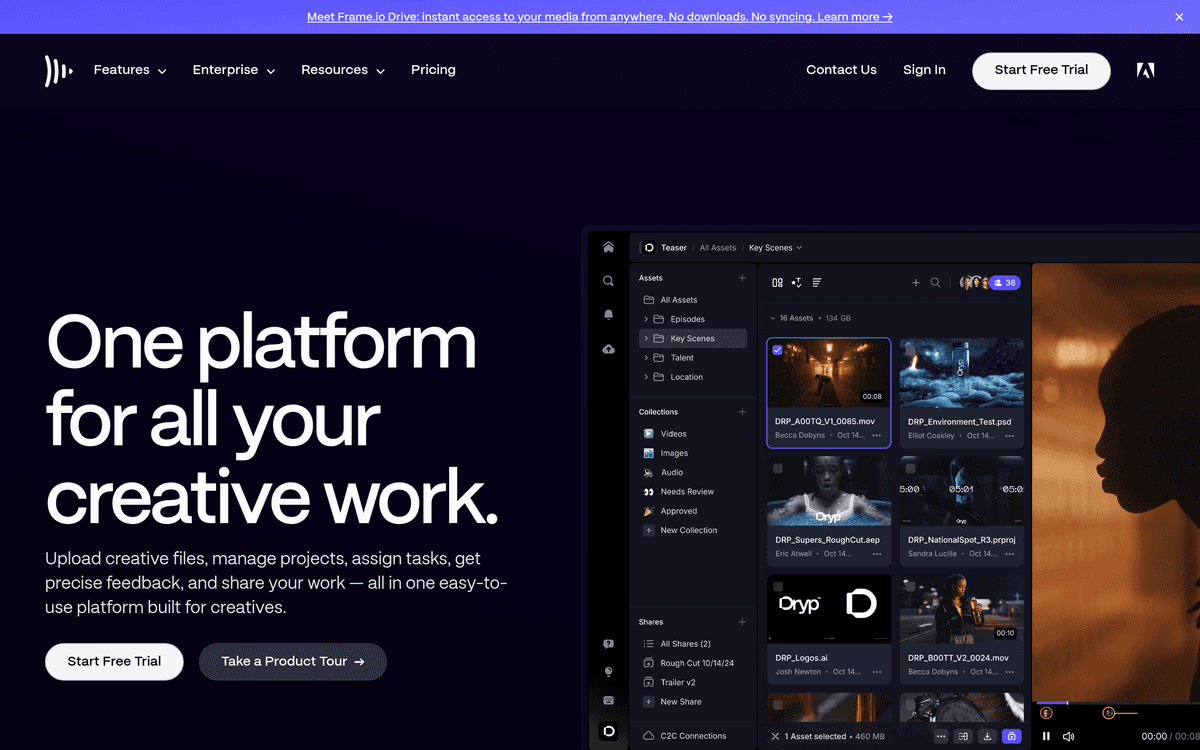The width and height of the screenshot is (1200, 750).
Task: Pause the video player
Action: coord(1047,736)
